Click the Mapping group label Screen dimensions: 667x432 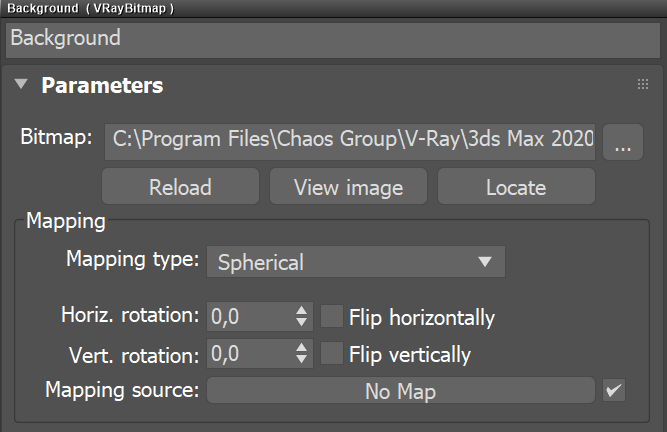click(66, 222)
